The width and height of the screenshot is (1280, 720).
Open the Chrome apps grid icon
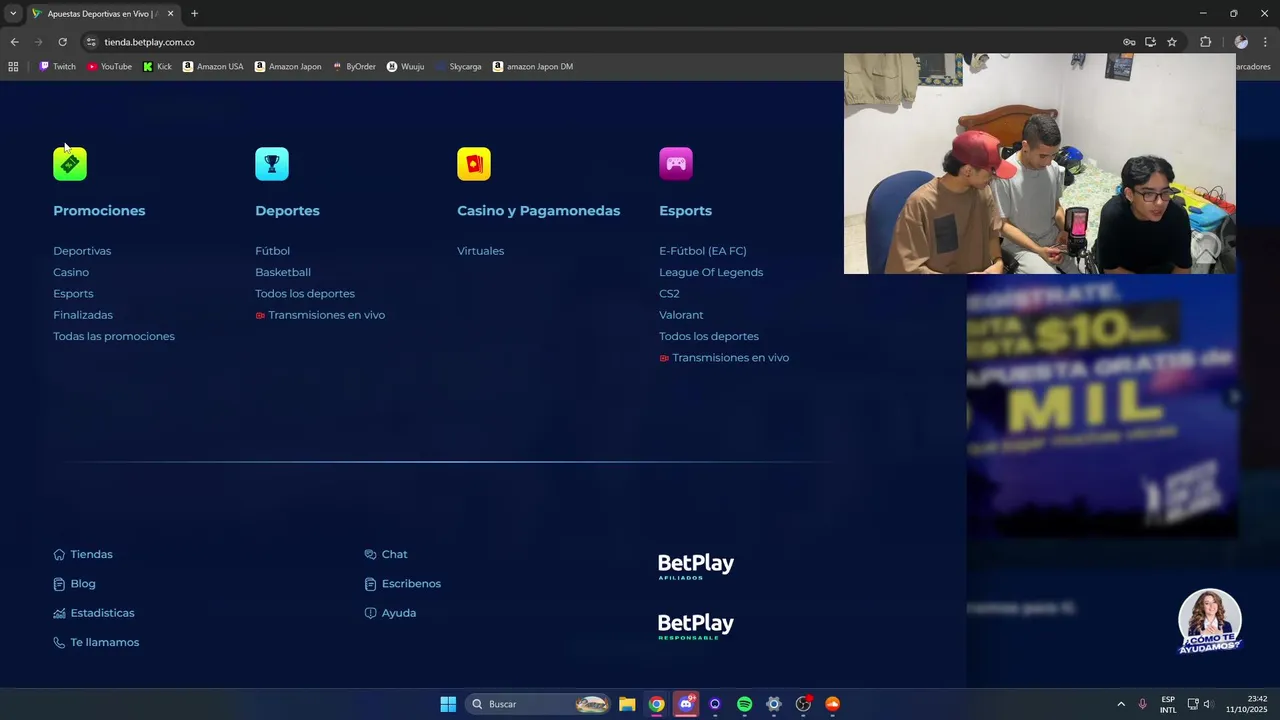[x=13, y=67]
